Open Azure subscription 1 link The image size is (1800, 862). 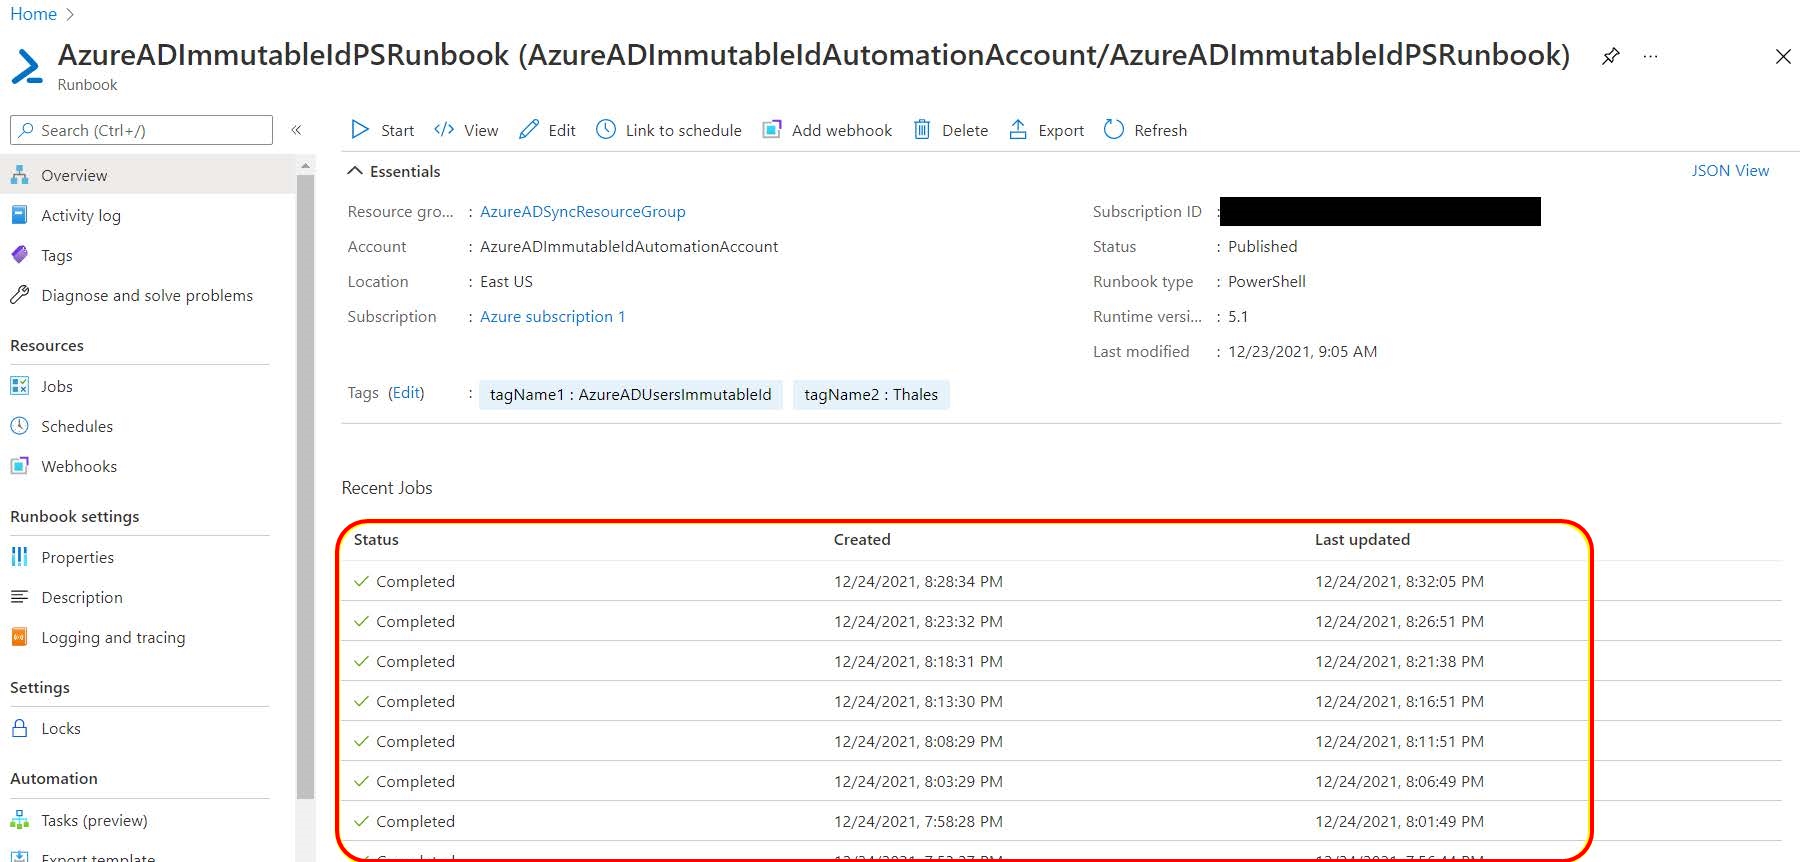click(552, 317)
